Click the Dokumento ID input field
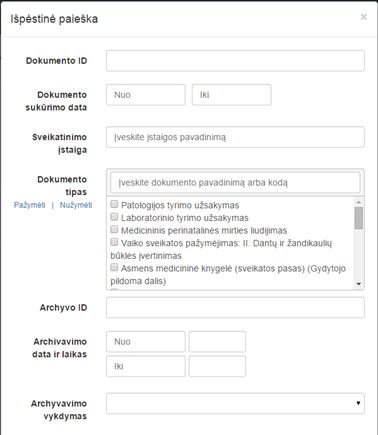The height and width of the screenshot is (435, 378). click(x=235, y=61)
